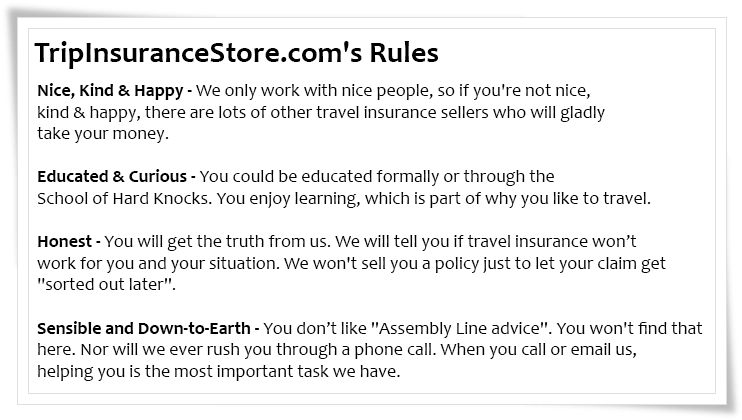Click the Sensible and Down-to-Earth bold label
This screenshot has height=420, width=742.
pos(144,328)
